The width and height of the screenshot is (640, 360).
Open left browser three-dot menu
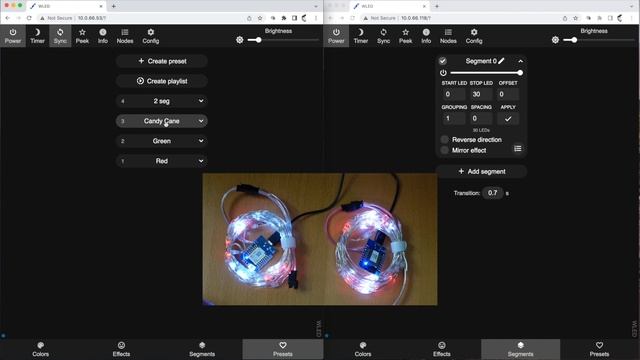316,18
